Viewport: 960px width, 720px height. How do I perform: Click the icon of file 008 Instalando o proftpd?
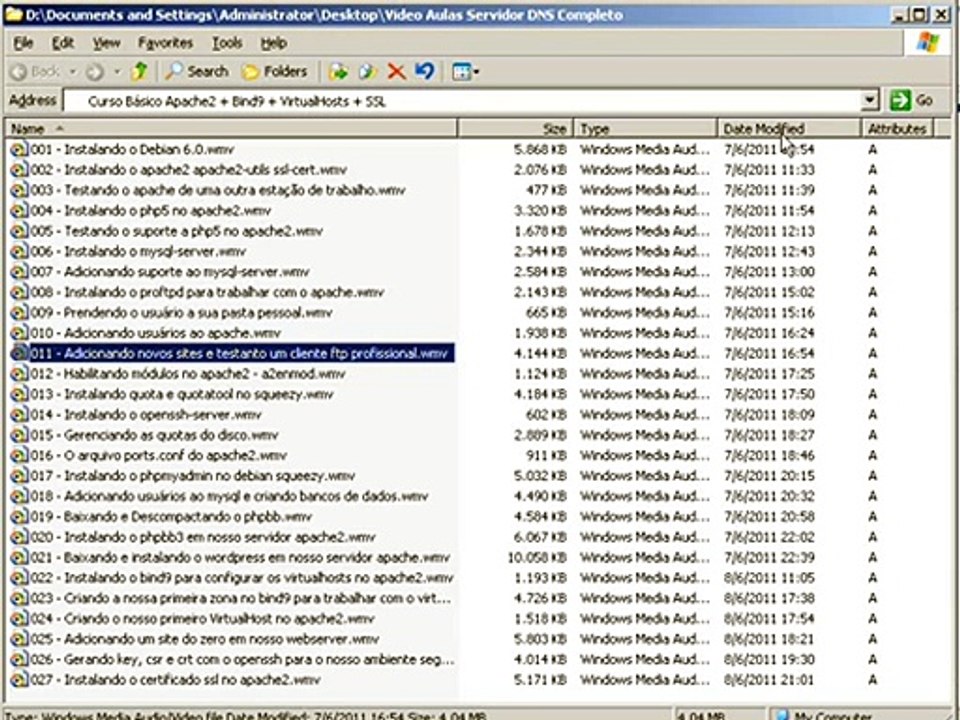pyautogui.click(x=19, y=292)
